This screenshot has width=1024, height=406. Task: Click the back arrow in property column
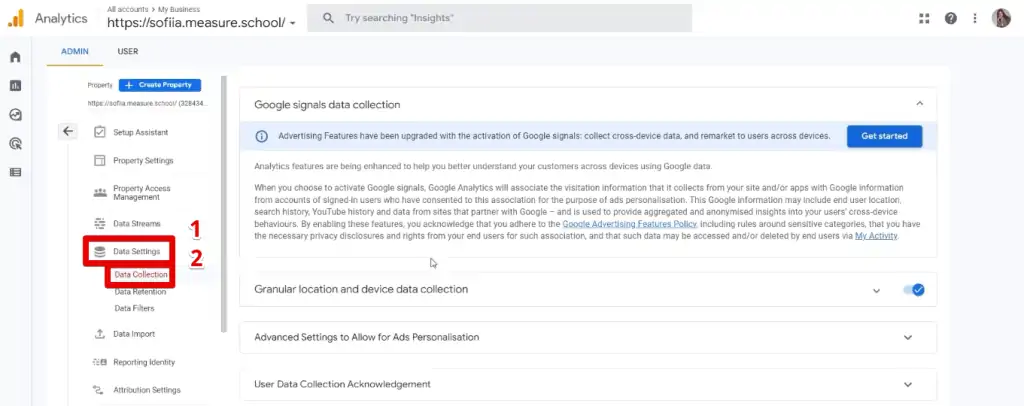68,131
